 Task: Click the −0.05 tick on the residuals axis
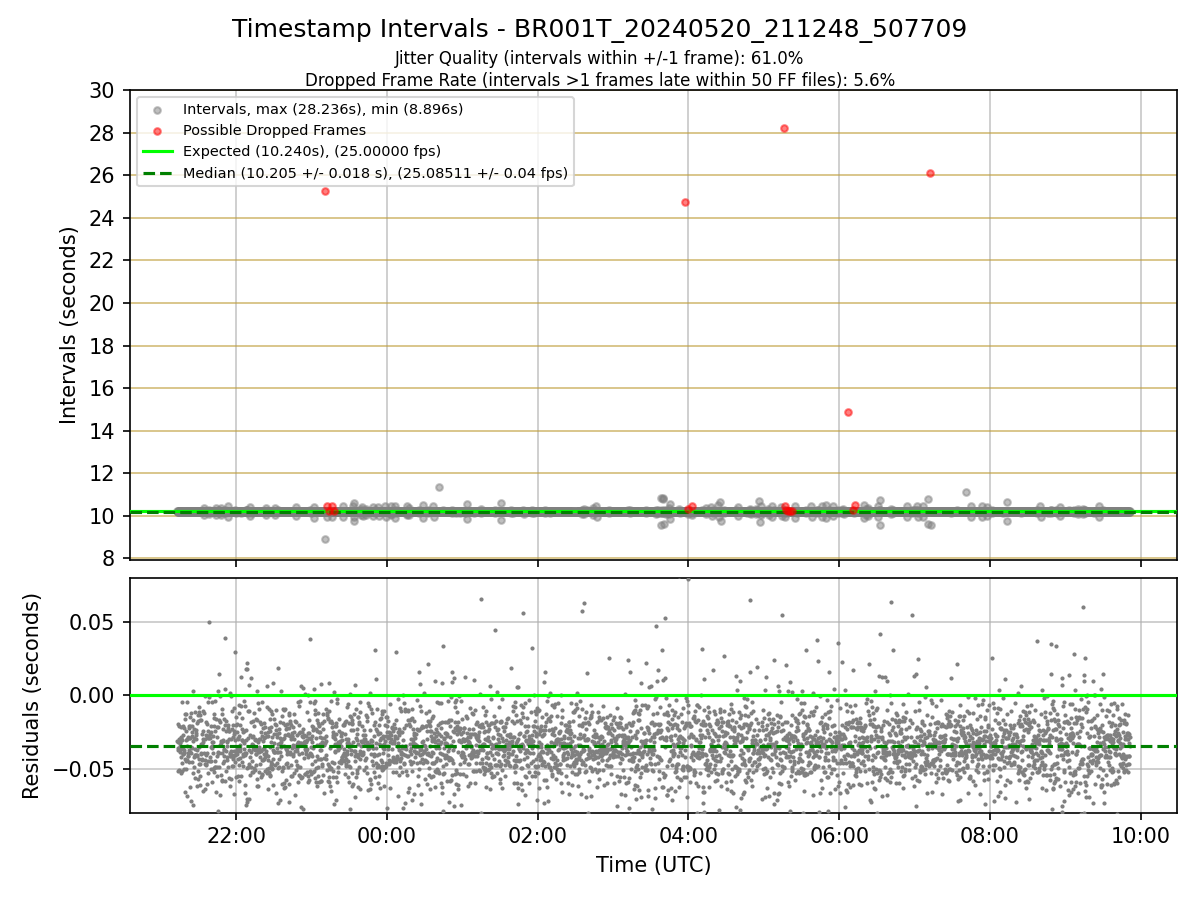coord(86,769)
